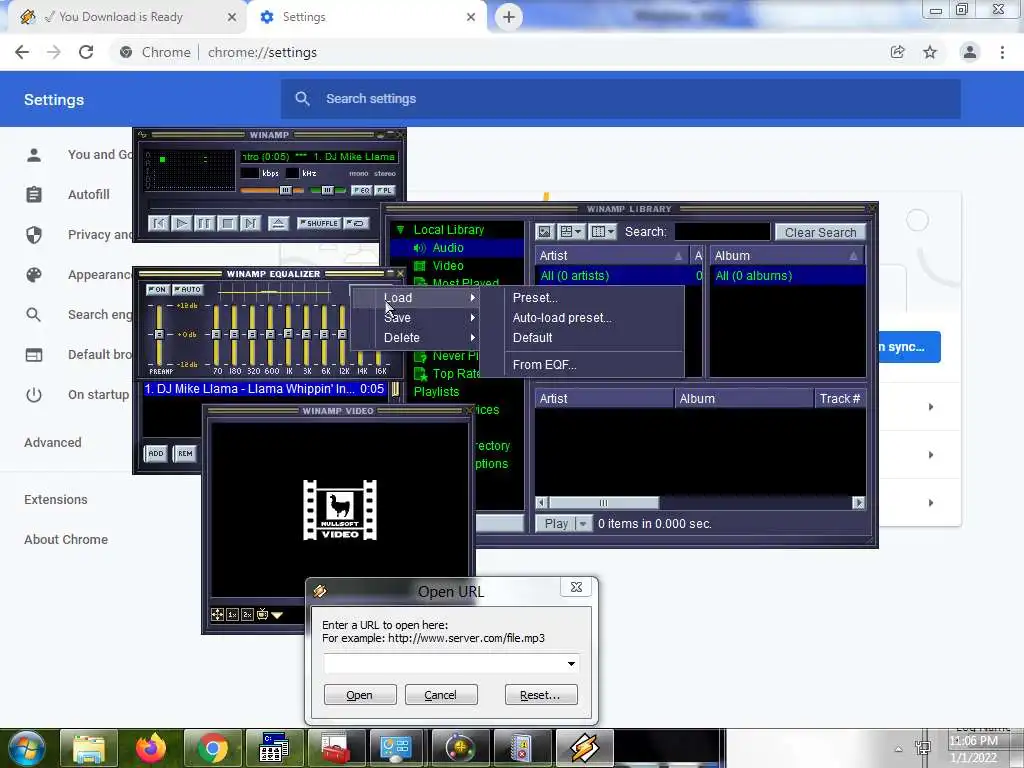Pause the track in Winamp
1024x768 pixels.
click(204, 223)
